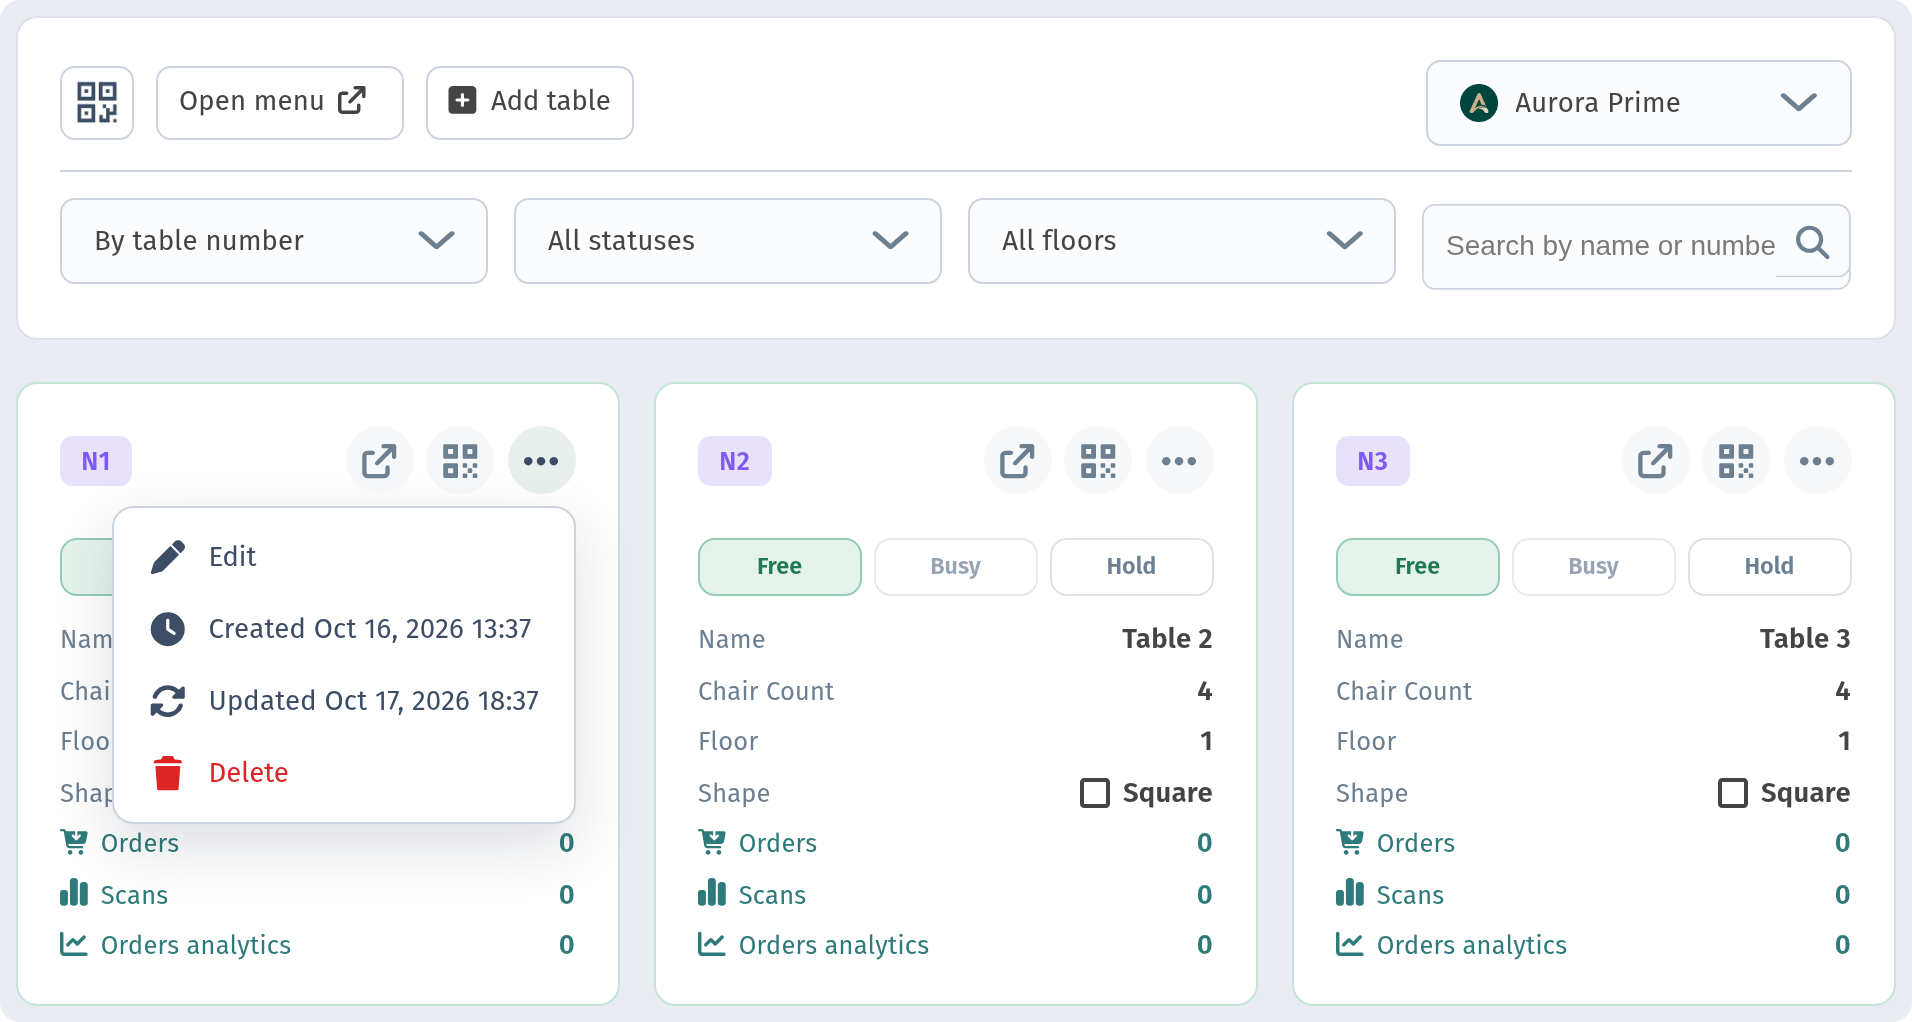Click the N2 Scans bar chart icon
Viewport: 1912px width, 1022px height.
pos(712,893)
